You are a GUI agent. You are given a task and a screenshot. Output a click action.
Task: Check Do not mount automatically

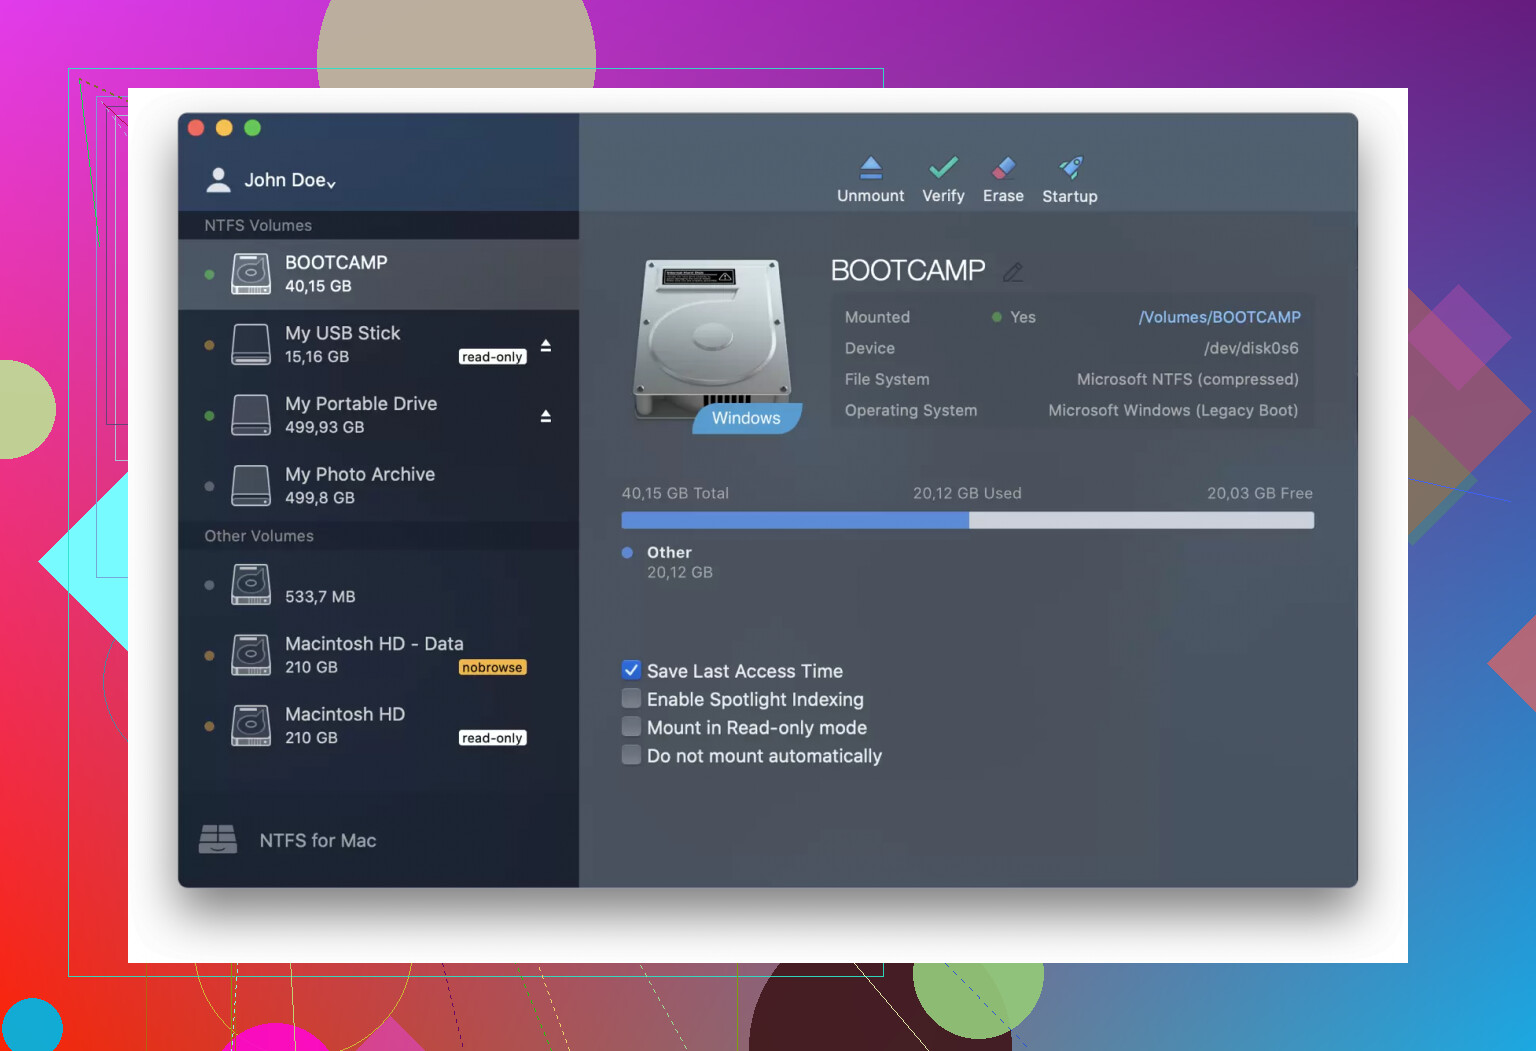pos(631,755)
